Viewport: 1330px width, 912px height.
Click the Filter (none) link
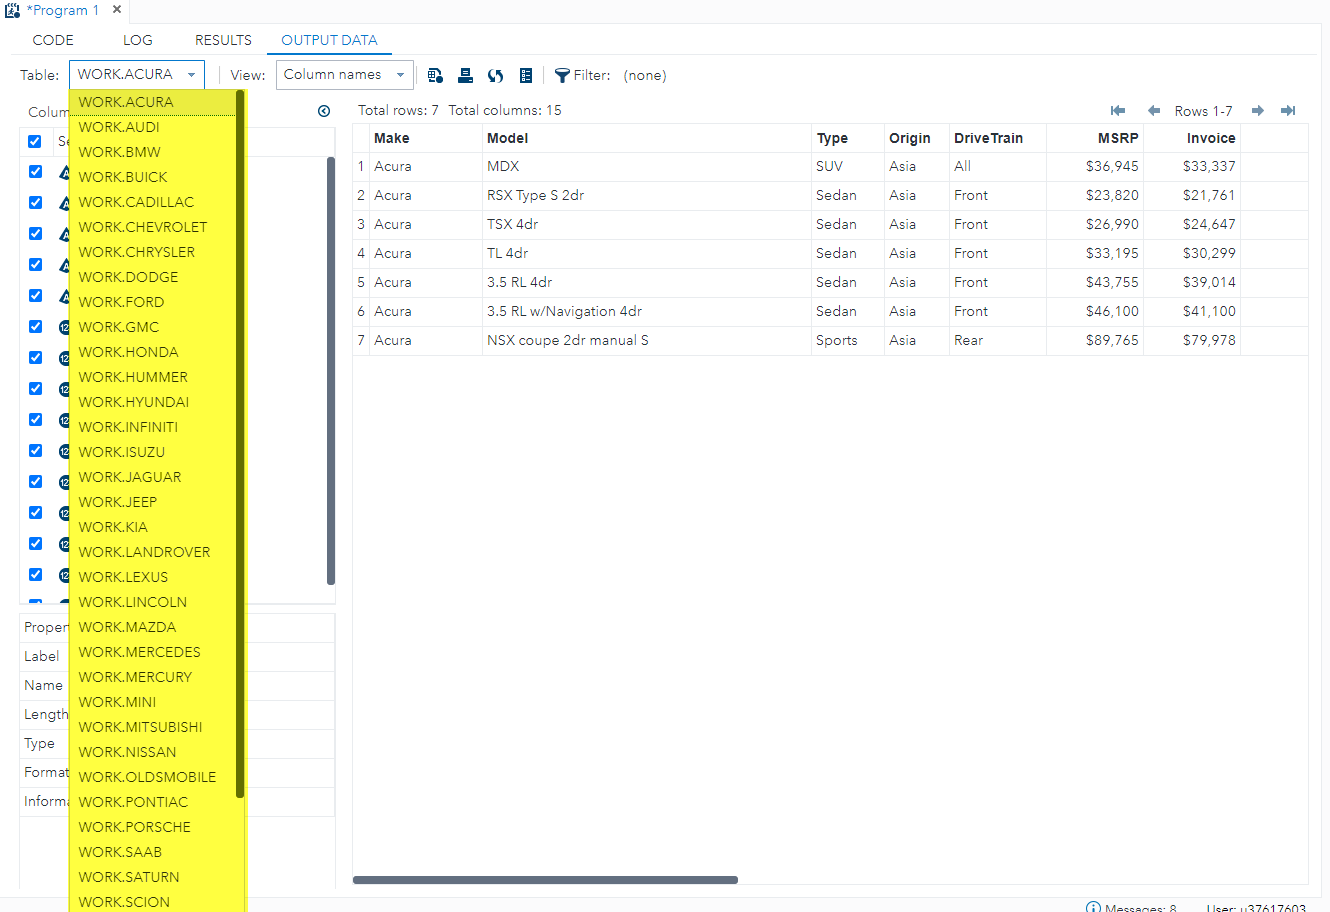644,75
